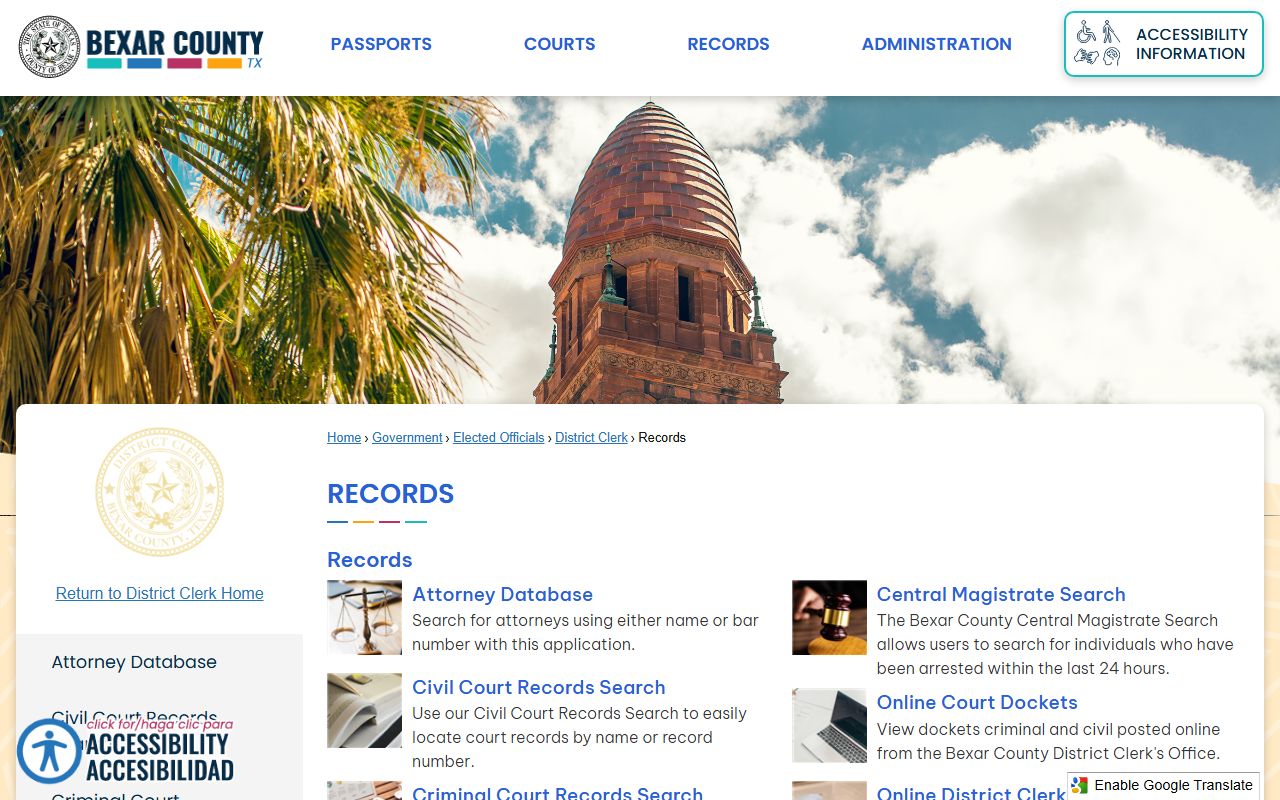
Task: Open the round accessibility widget icon
Action: 49,751
